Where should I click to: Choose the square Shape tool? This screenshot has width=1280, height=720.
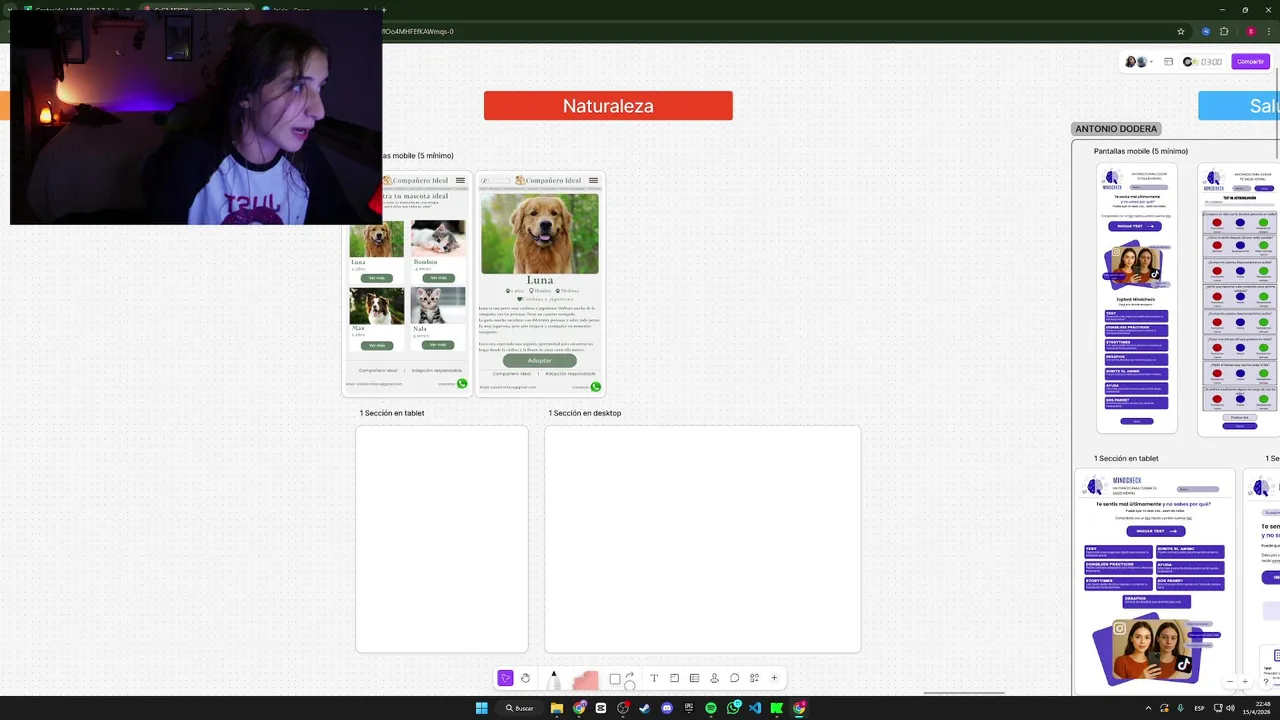tap(615, 678)
